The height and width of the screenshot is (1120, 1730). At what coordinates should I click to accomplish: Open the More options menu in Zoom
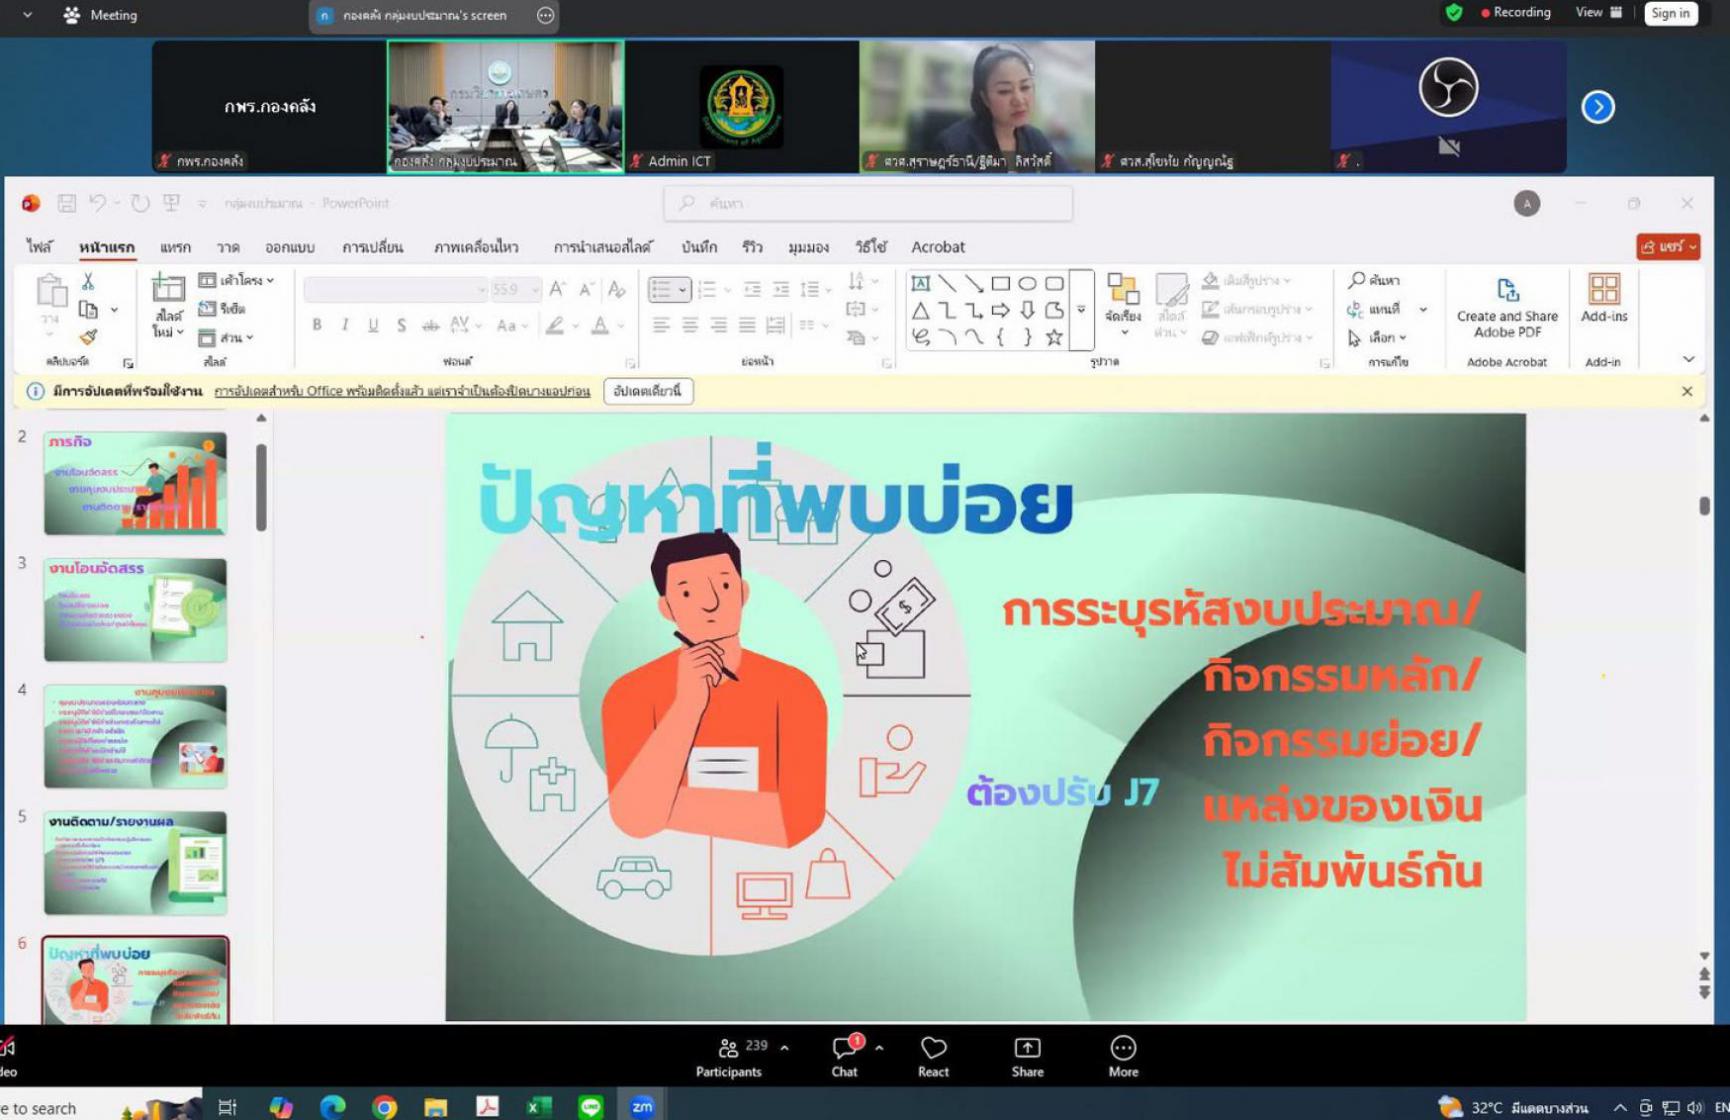click(x=1123, y=1056)
